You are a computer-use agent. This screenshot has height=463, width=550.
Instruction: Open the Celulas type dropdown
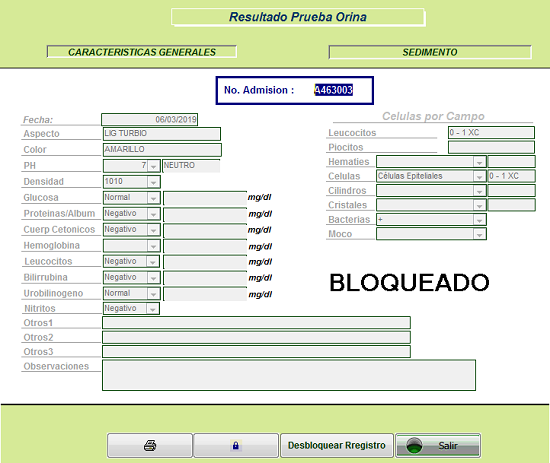479,176
